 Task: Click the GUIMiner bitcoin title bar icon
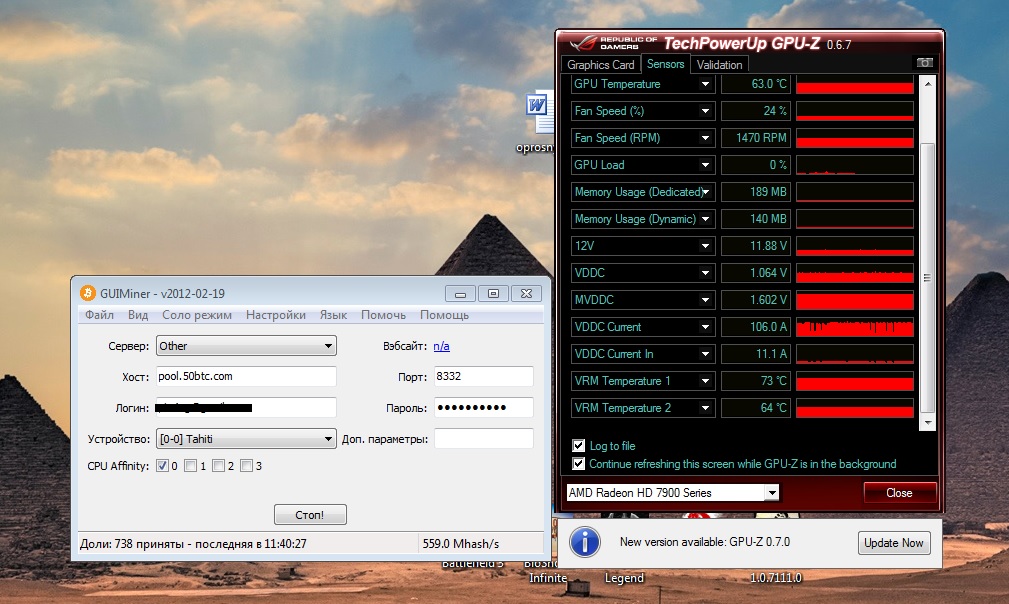(x=87, y=293)
